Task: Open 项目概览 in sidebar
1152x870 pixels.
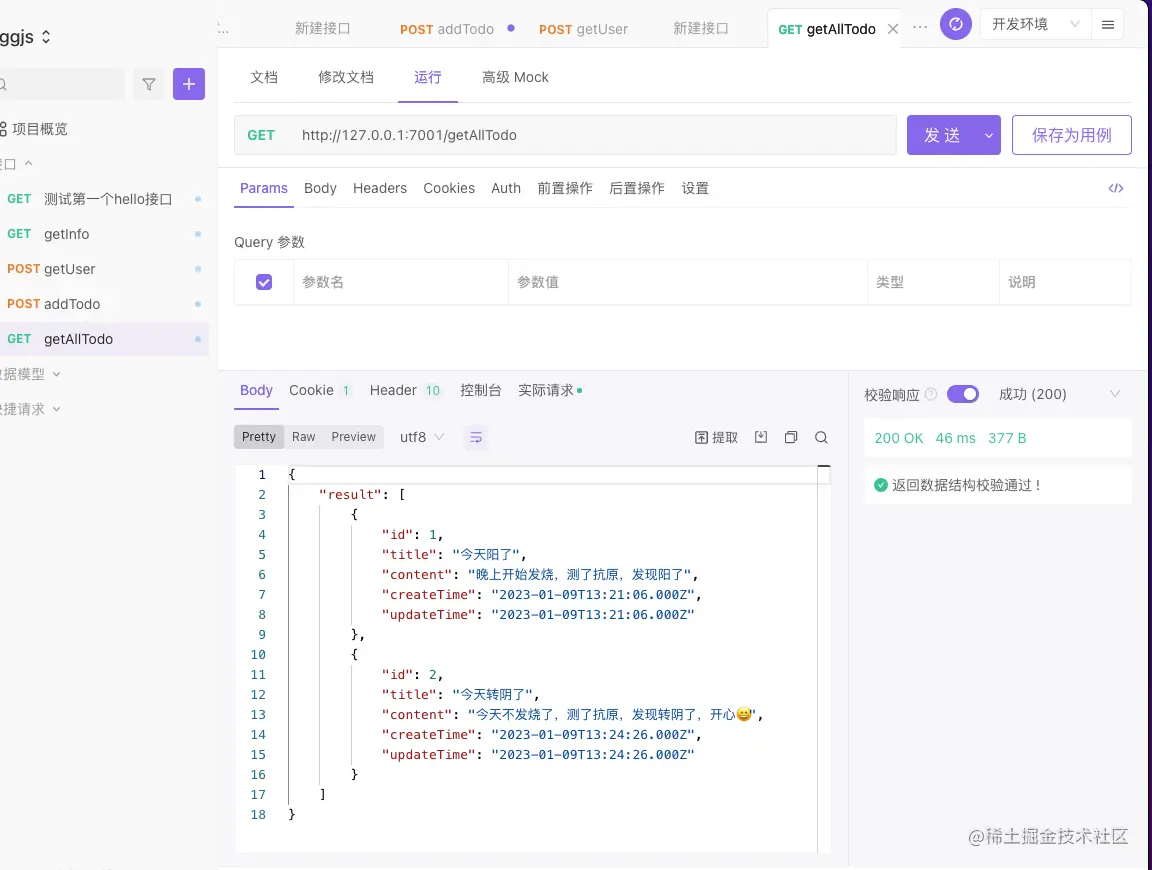Action: tap(34, 129)
